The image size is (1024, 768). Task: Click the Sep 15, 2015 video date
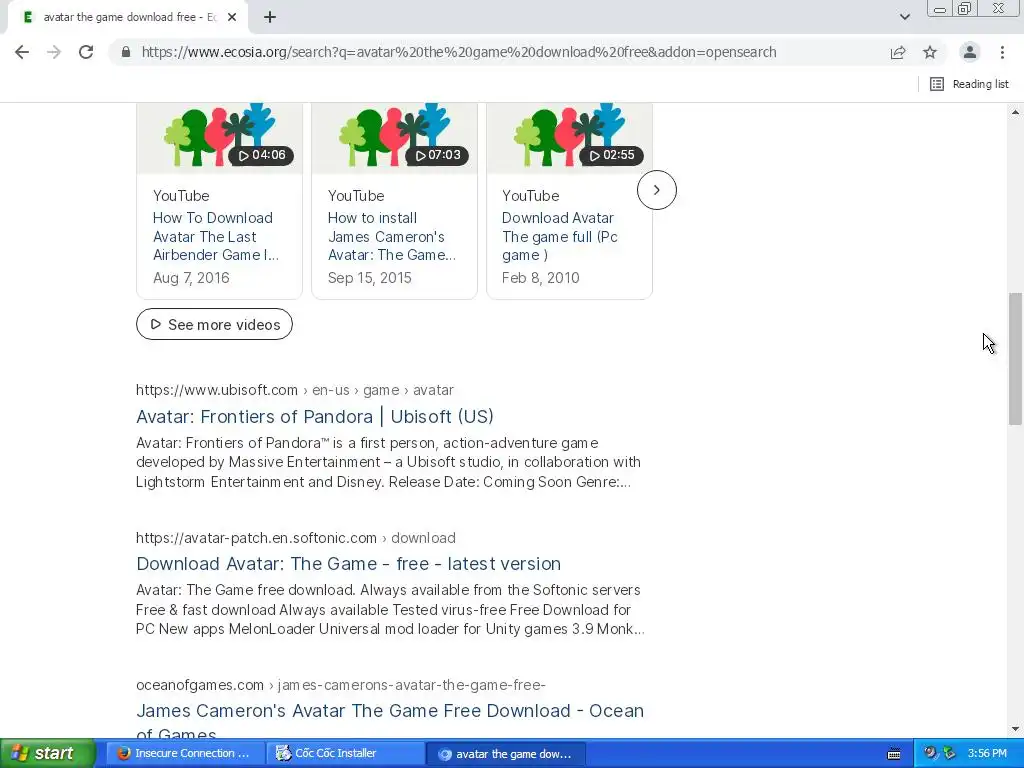click(370, 278)
